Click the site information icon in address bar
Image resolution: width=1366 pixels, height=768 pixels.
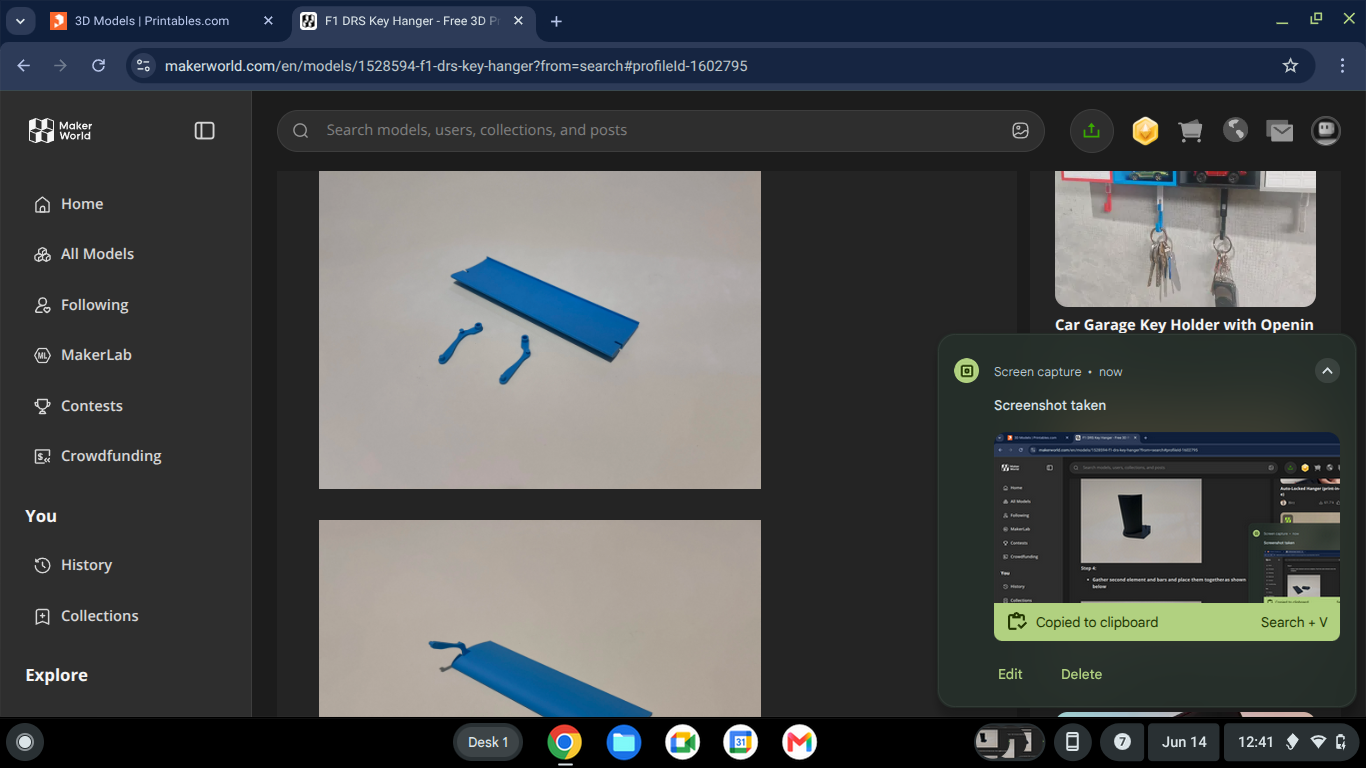tap(143, 66)
